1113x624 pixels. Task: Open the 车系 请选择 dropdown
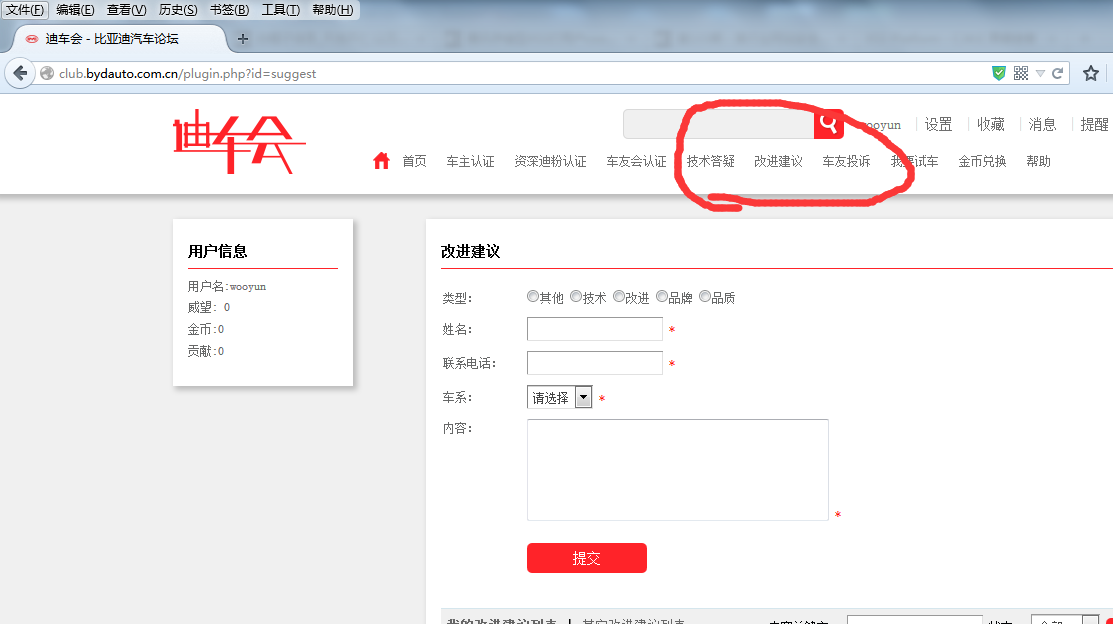click(559, 397)
